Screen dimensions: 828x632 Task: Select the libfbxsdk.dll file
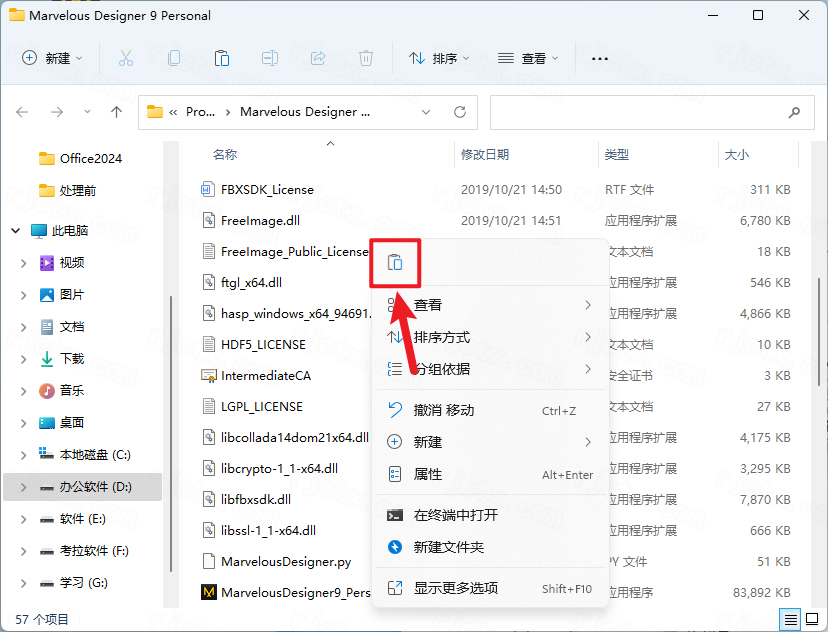pos(246,499)
